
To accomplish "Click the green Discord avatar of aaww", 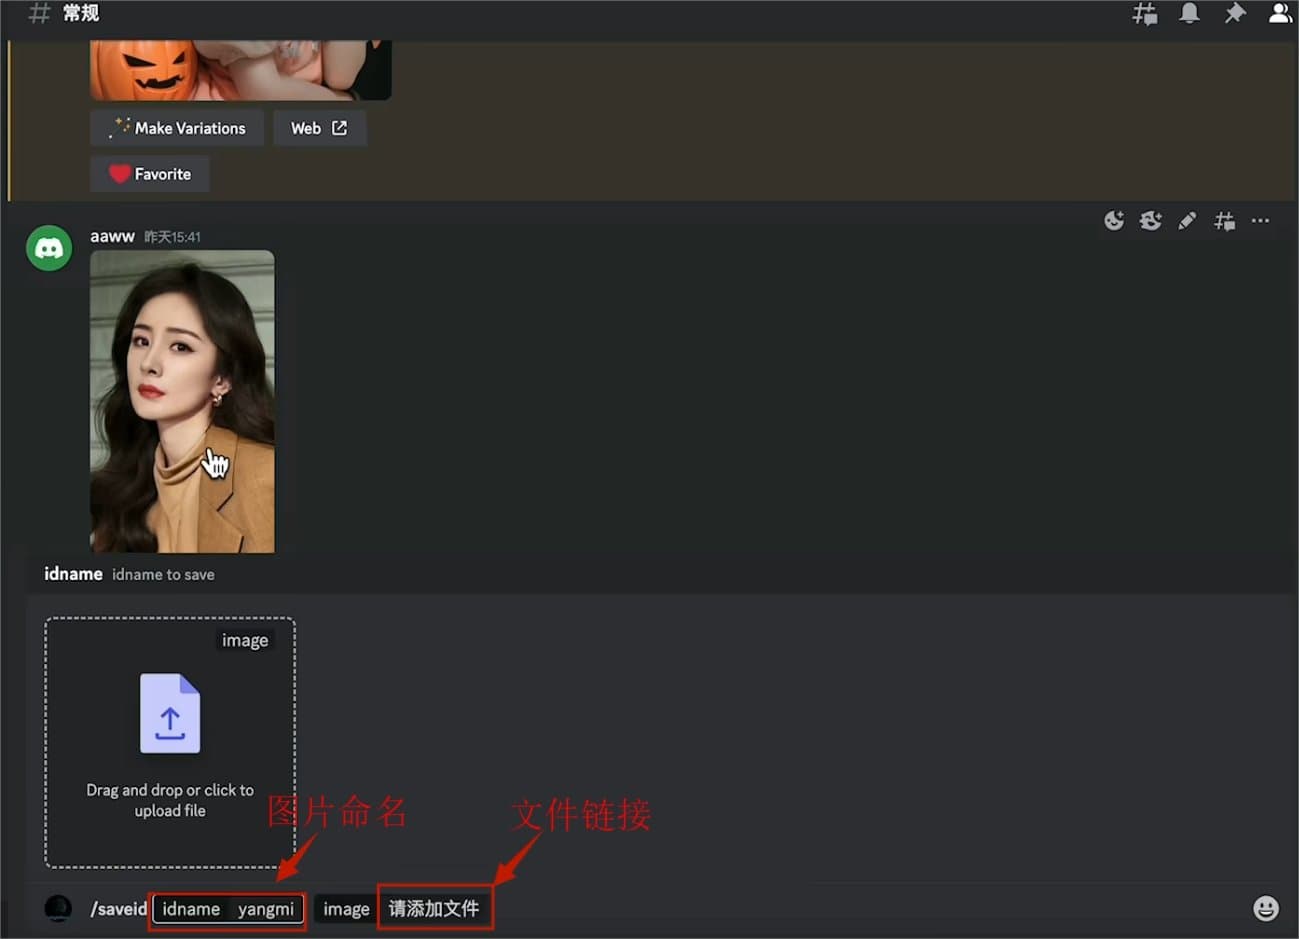I will [49, 249].
